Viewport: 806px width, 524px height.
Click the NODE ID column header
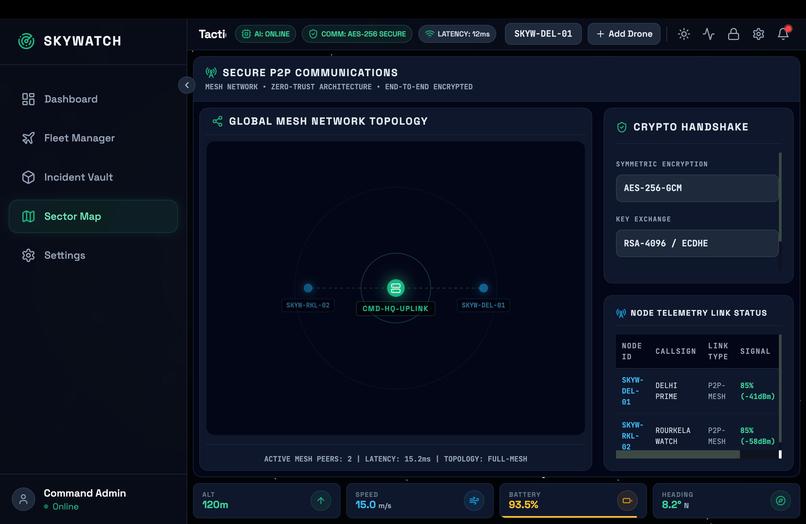tap(632, 351)
